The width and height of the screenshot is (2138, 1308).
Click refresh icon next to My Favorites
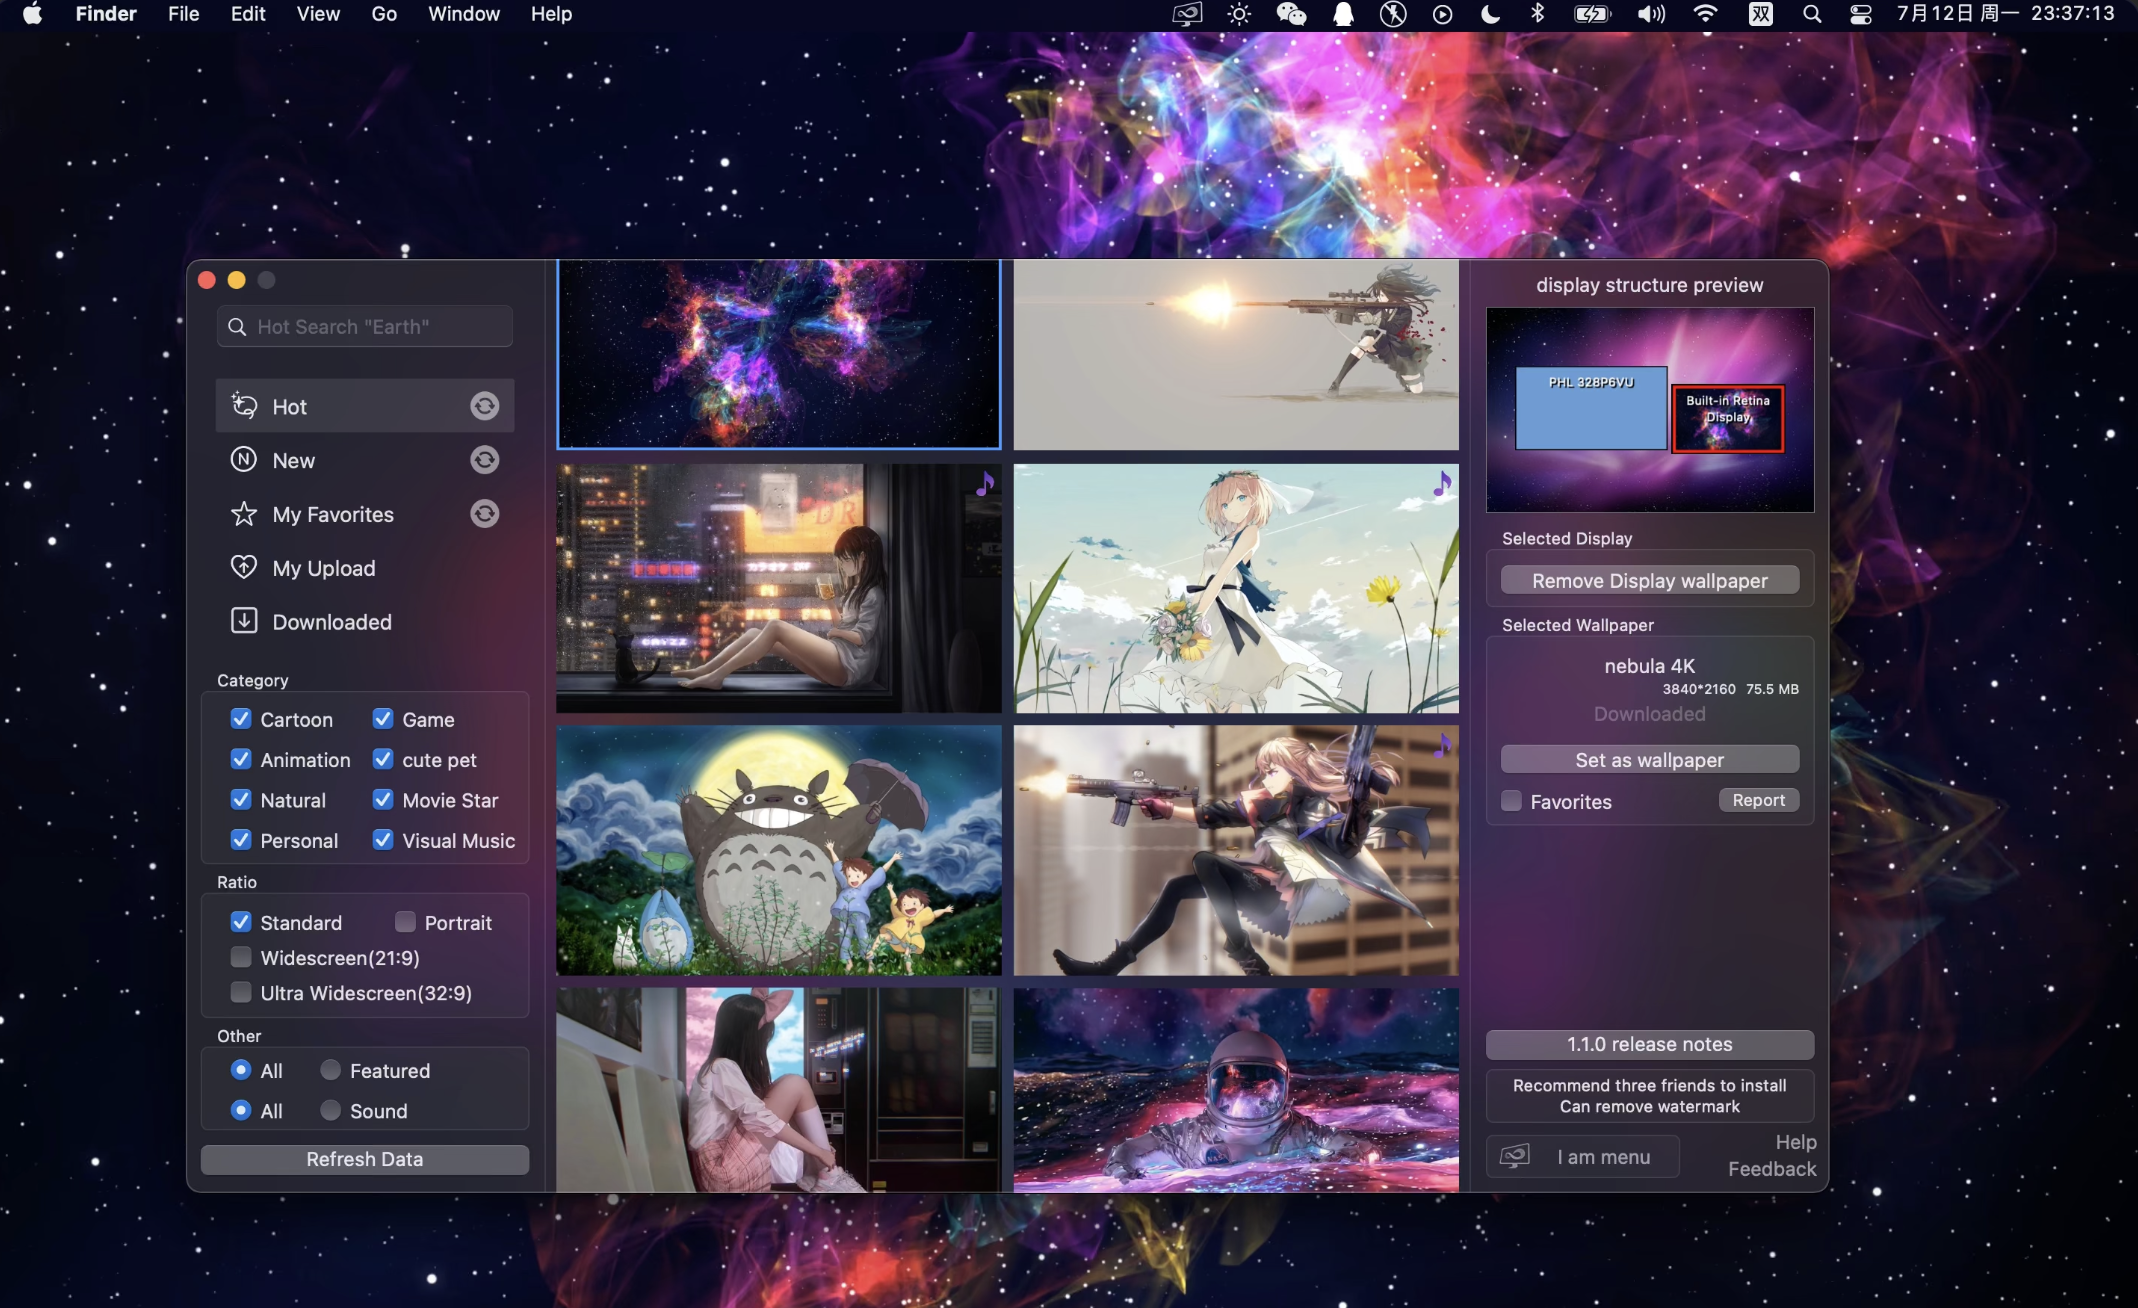pyautogui.click(x=485, y=514)
